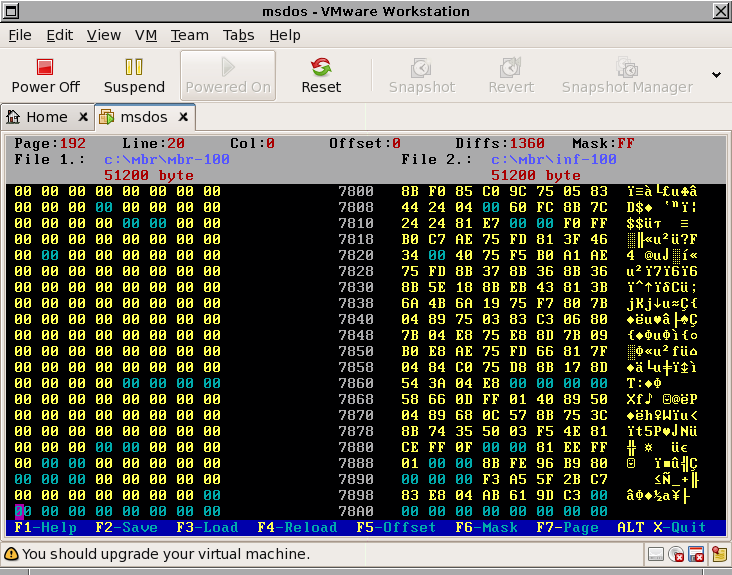Open the Tabs menu
732x575 pixels.
coord(239,35)
